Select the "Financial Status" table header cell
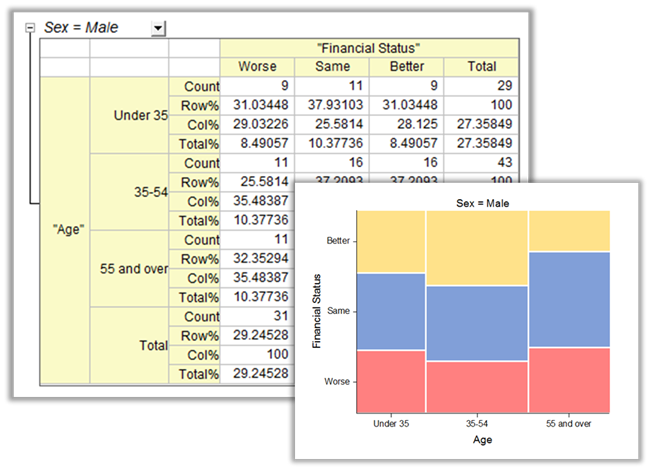This screenshot has width=650, height=470. pos(369,48)
